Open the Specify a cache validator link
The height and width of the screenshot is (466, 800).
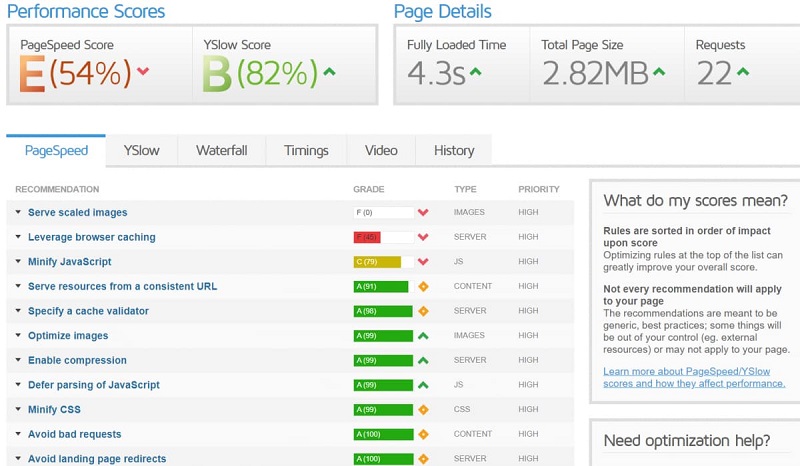(88, 311)
